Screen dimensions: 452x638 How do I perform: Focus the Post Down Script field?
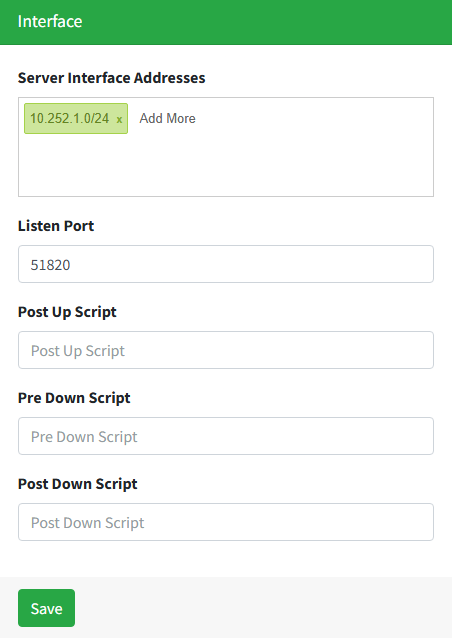point(226,522)
